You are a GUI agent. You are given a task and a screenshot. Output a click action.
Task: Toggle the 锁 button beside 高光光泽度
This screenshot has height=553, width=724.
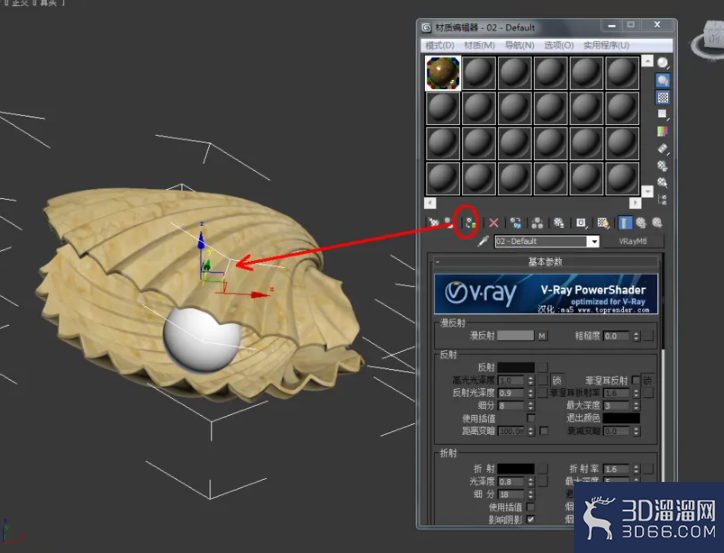(x=557, y=380)
